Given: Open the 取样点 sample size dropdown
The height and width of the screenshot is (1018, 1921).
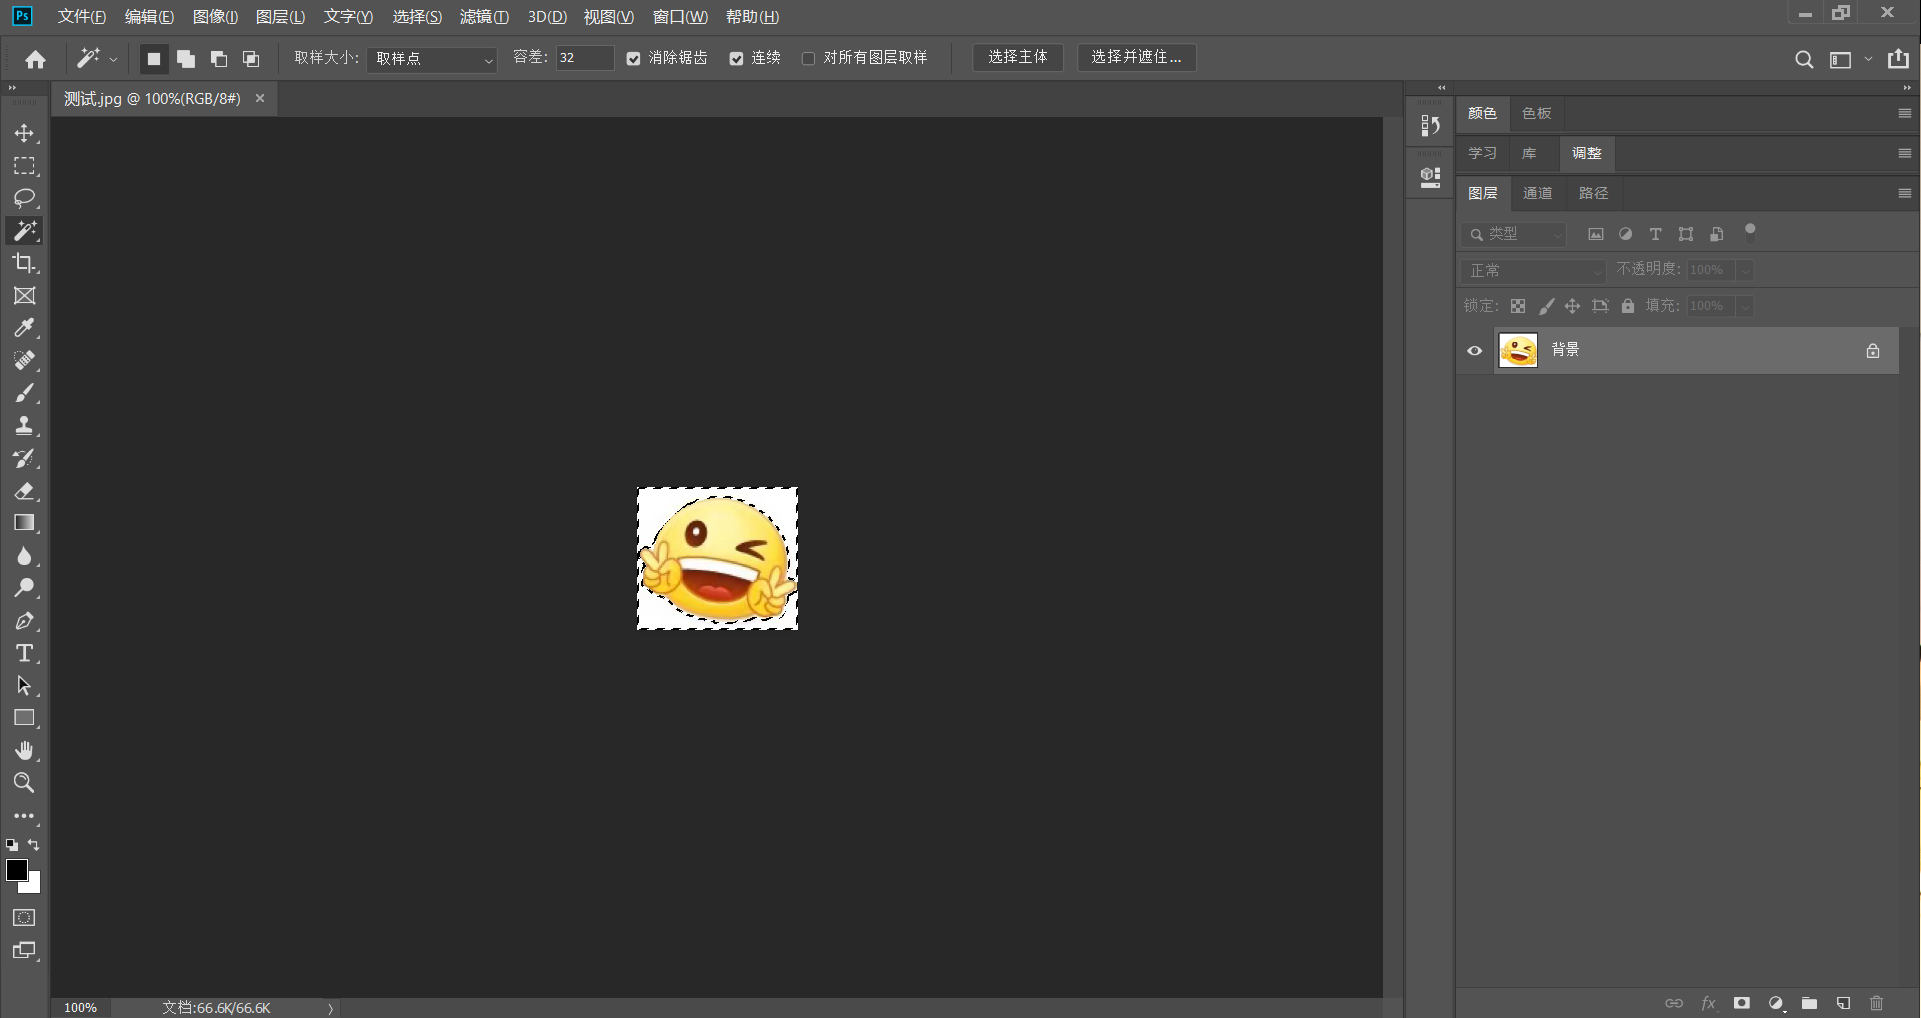Looking at the screenshot, I should [432, 58].
